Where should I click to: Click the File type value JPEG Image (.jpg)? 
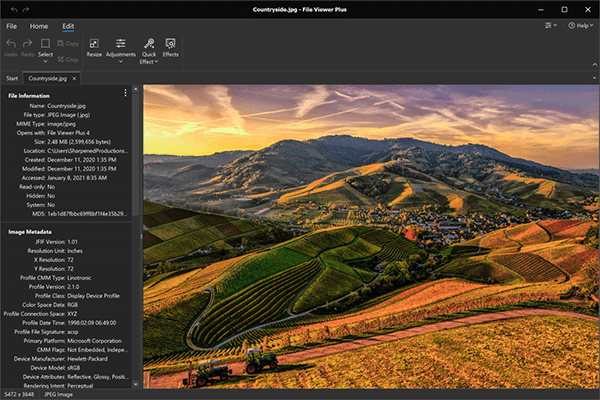click(69, 115)
